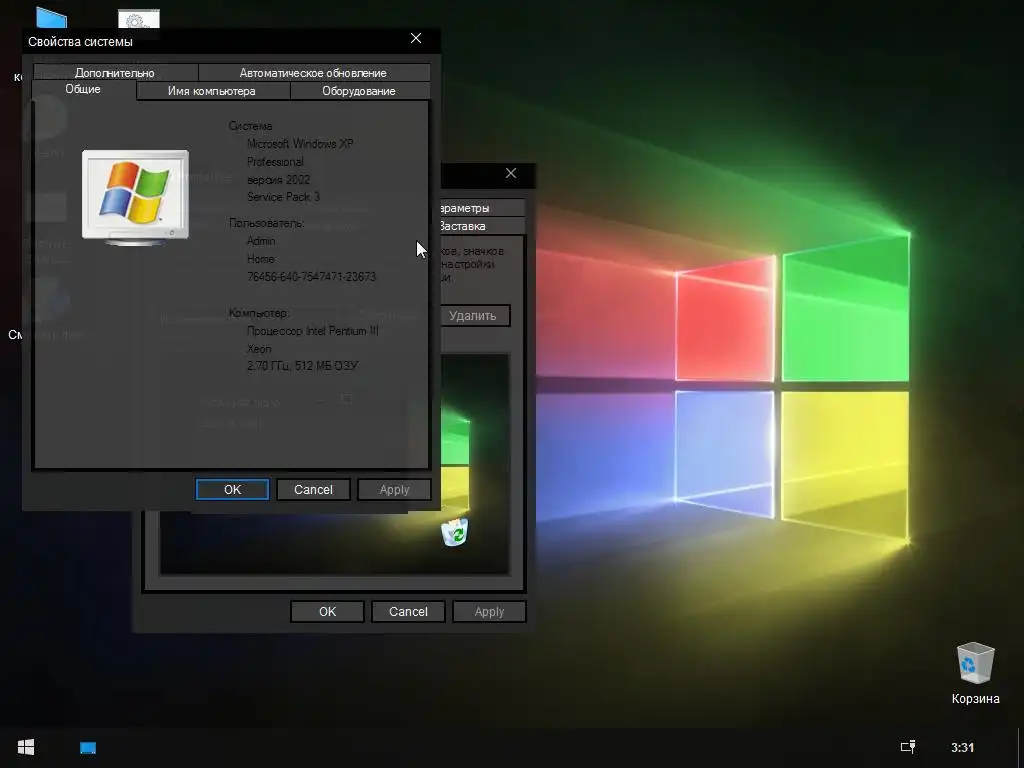Open the action center tray icon

coord(908,747)
